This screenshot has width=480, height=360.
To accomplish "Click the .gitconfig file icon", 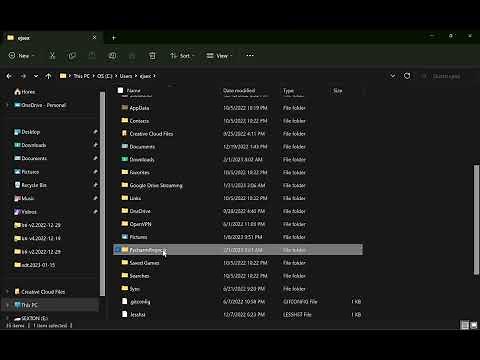I will tap(125, 301).
